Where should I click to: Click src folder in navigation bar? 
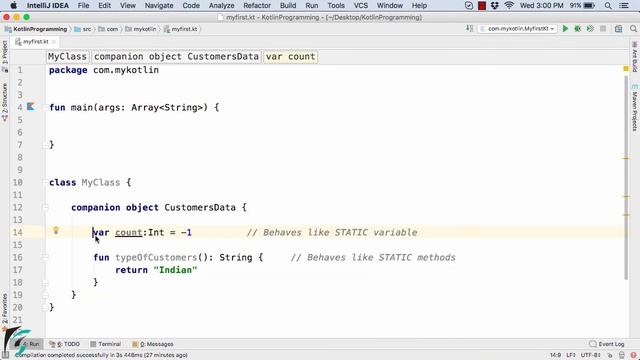click(x=83, y=29)
